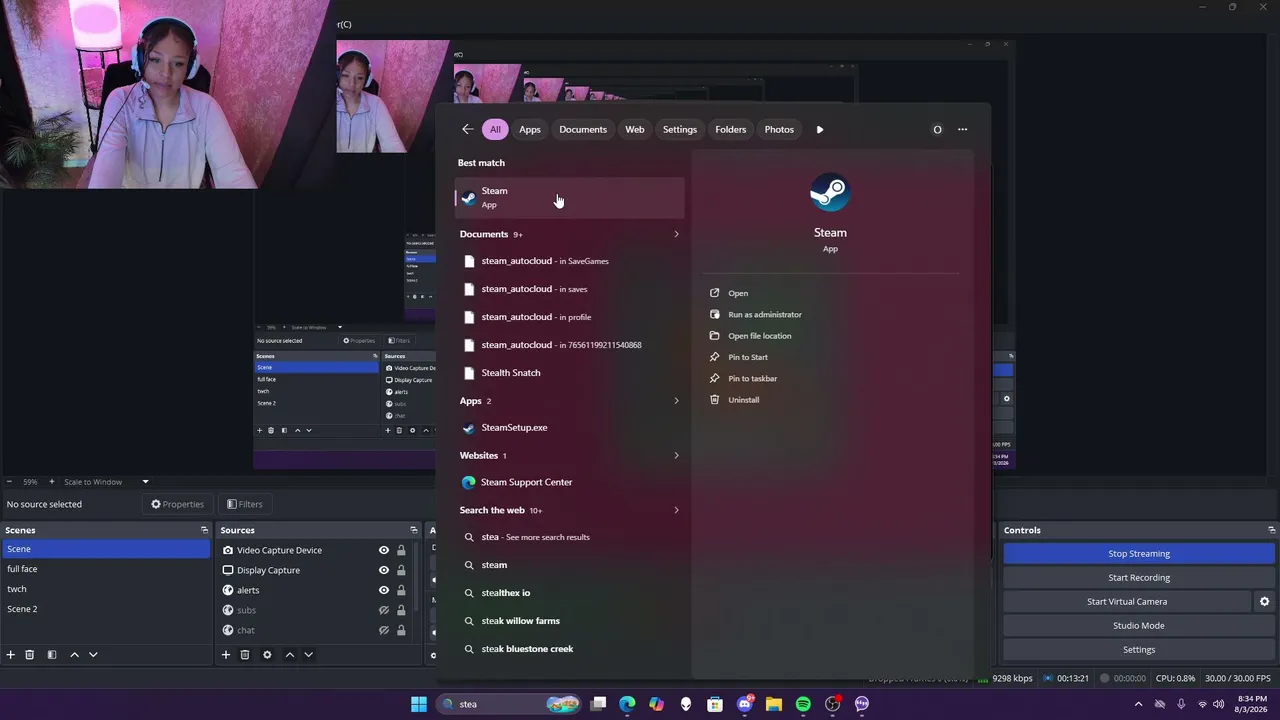This screenshot has width=1280, height=720.
Task: Show more search filter tabs arrow
Action: click(x=820, y=129)
